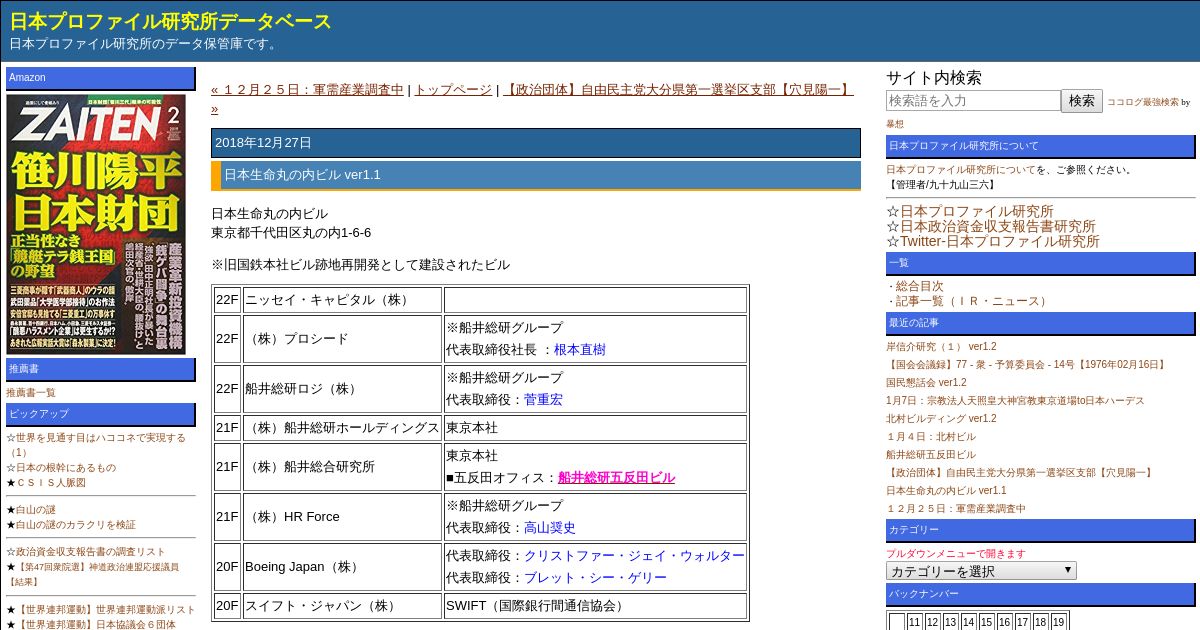Click table cell ニッセイ・キャピタル（株）
Screen dimensions: 1200x630
[343, 299]
